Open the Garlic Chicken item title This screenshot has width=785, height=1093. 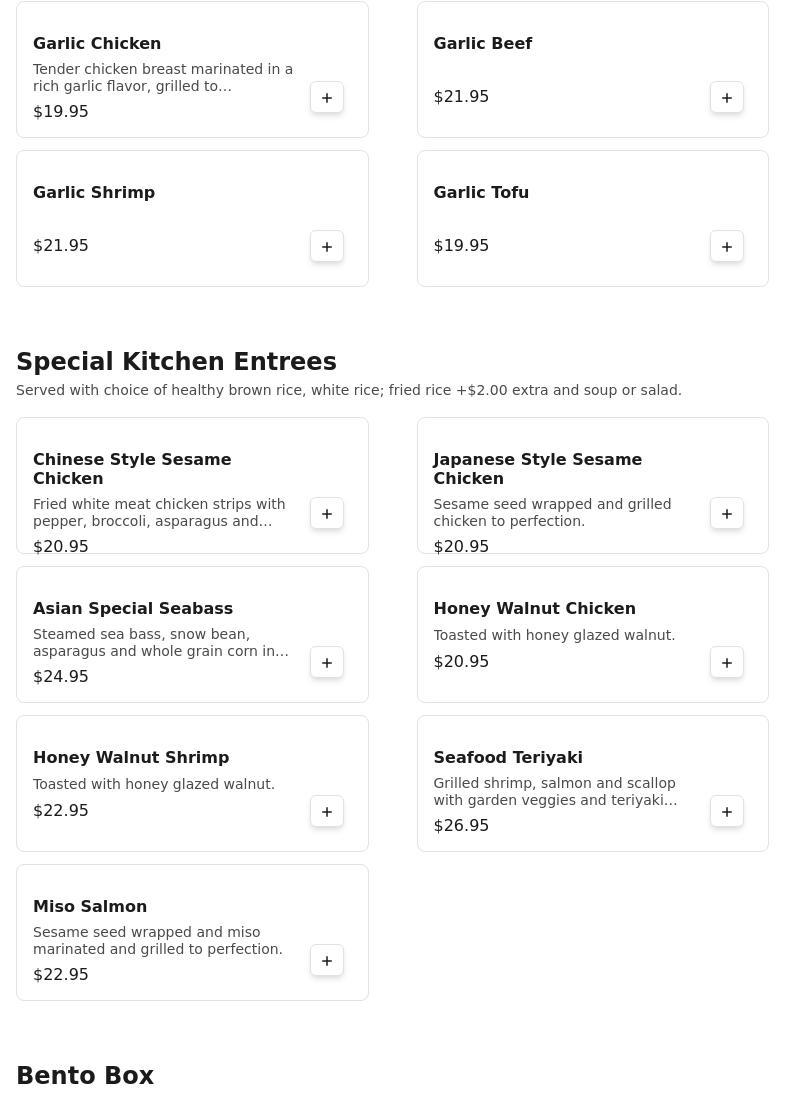click(x=97, y=43)
